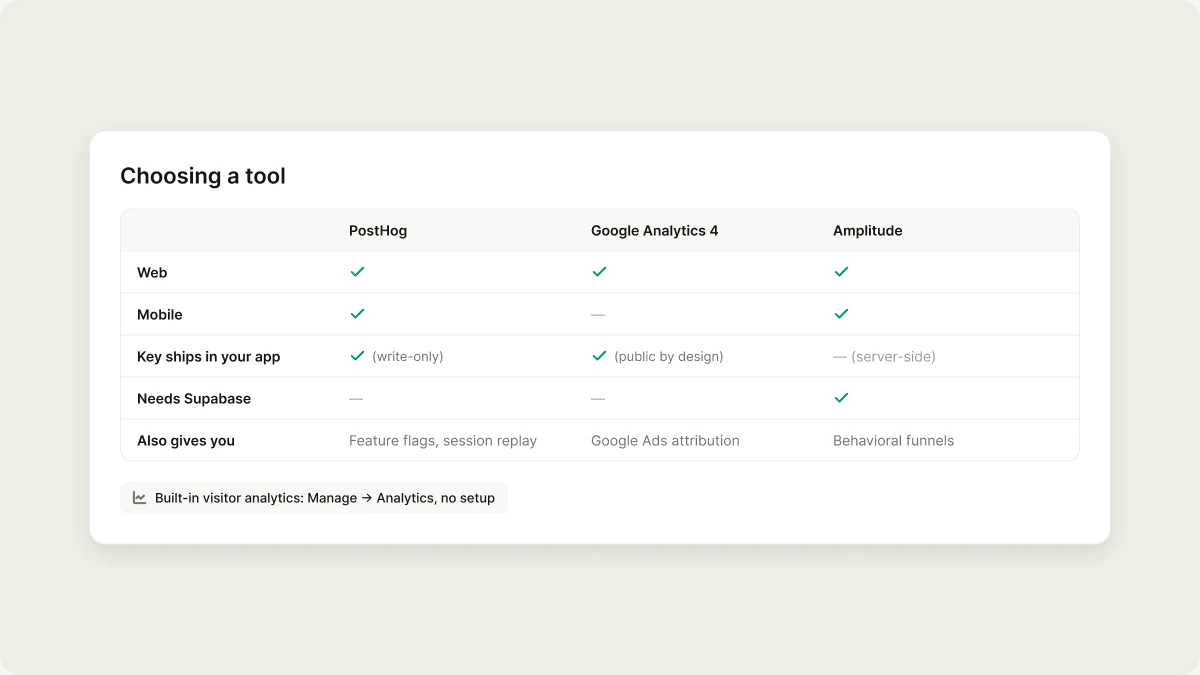Screen dimensions: 1200x675
Task: Click the PostHog column header
Action: [378, 230]
